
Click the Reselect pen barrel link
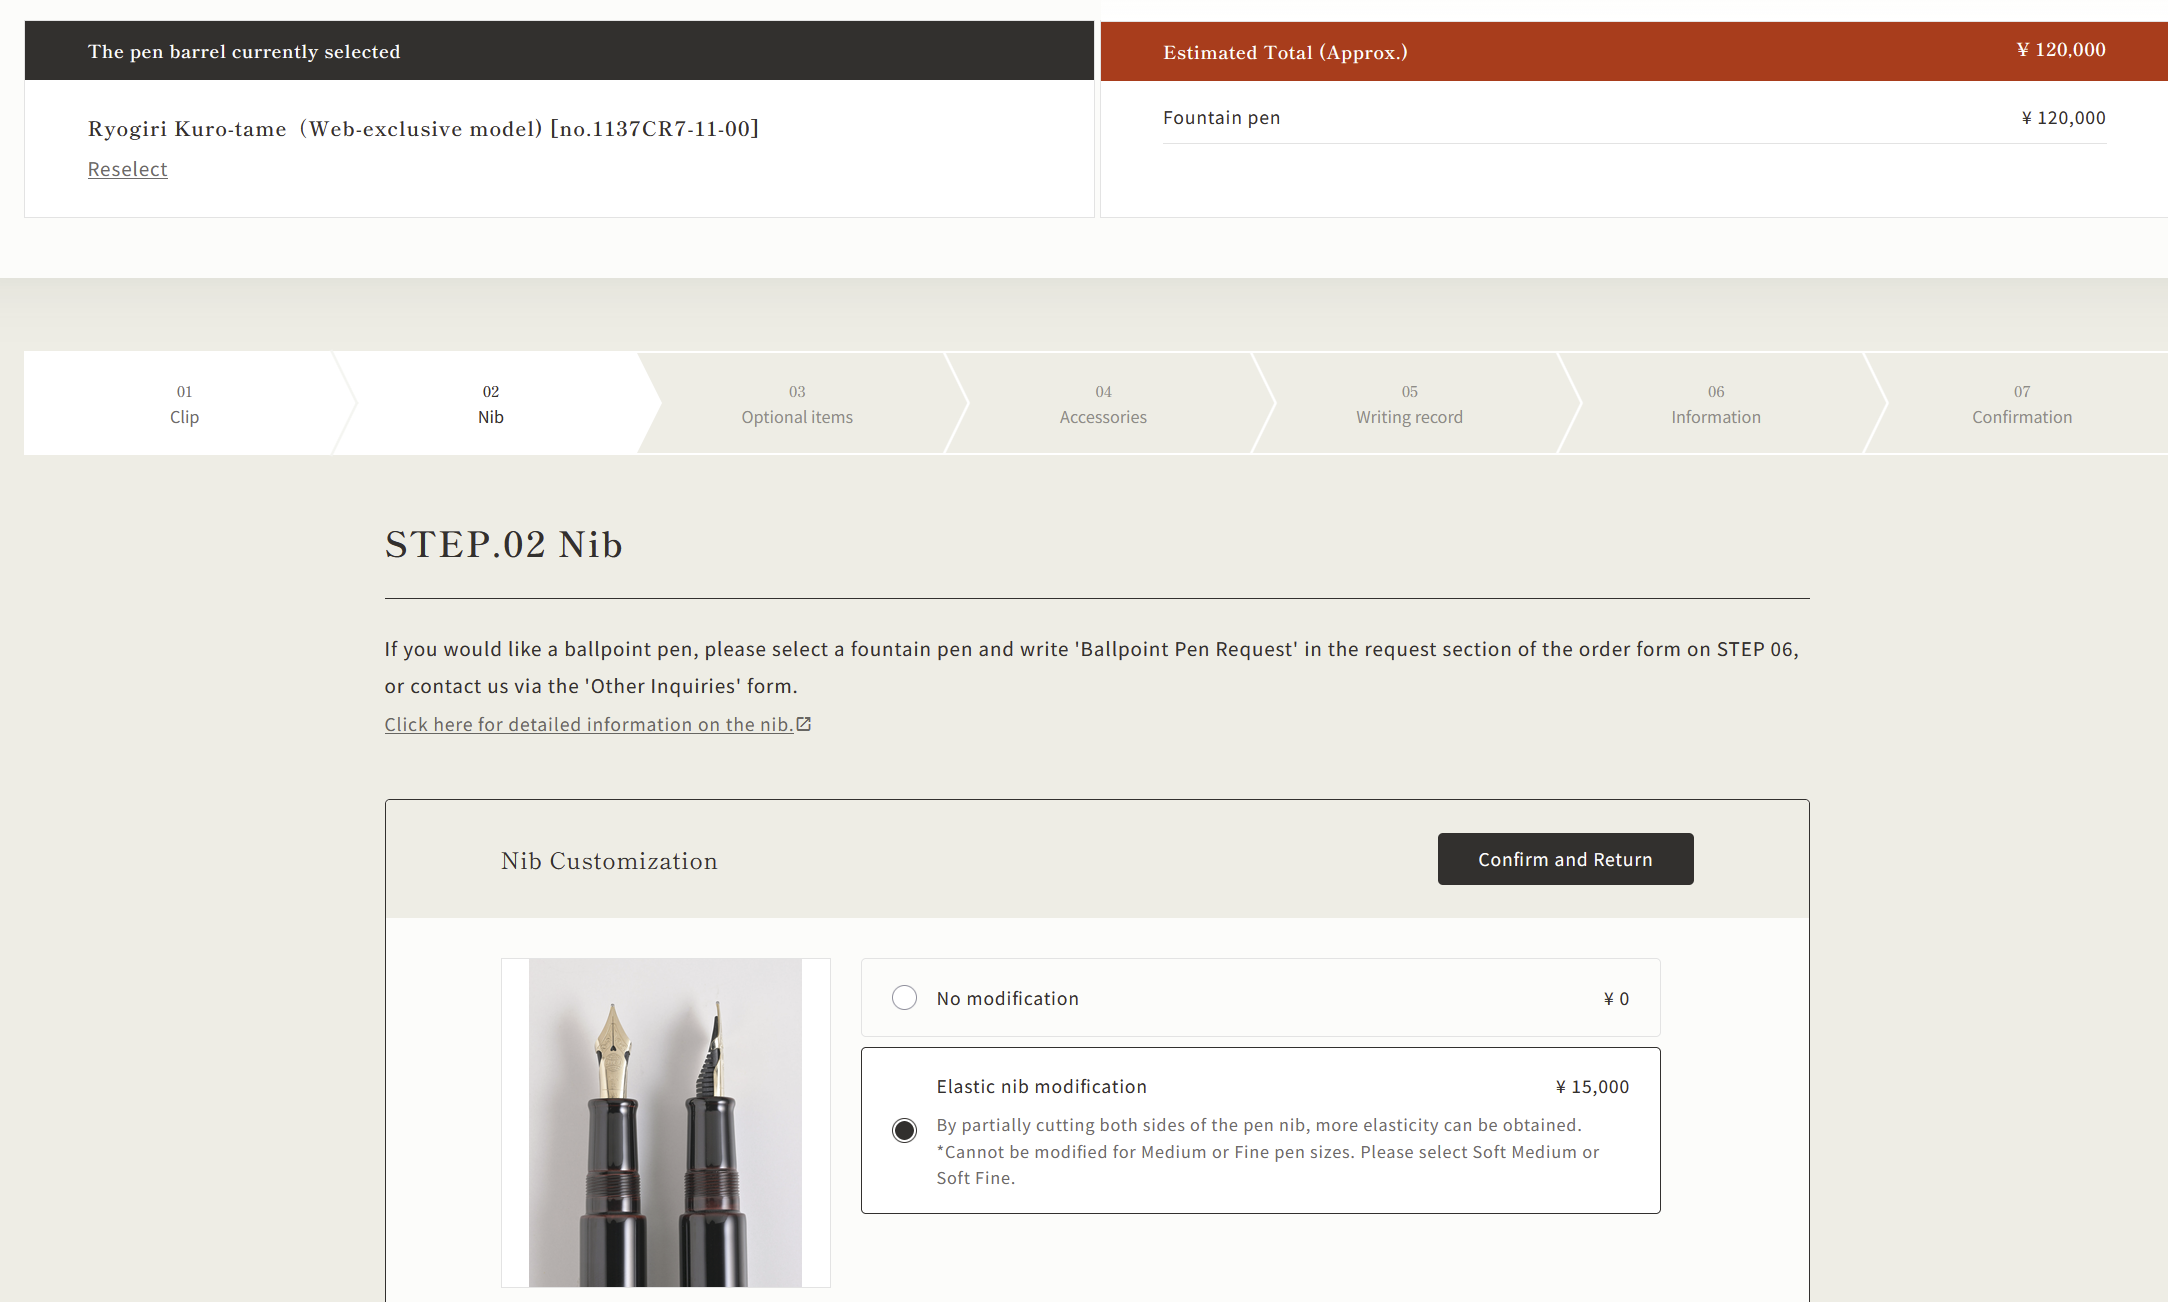click(x=127, y=169)
